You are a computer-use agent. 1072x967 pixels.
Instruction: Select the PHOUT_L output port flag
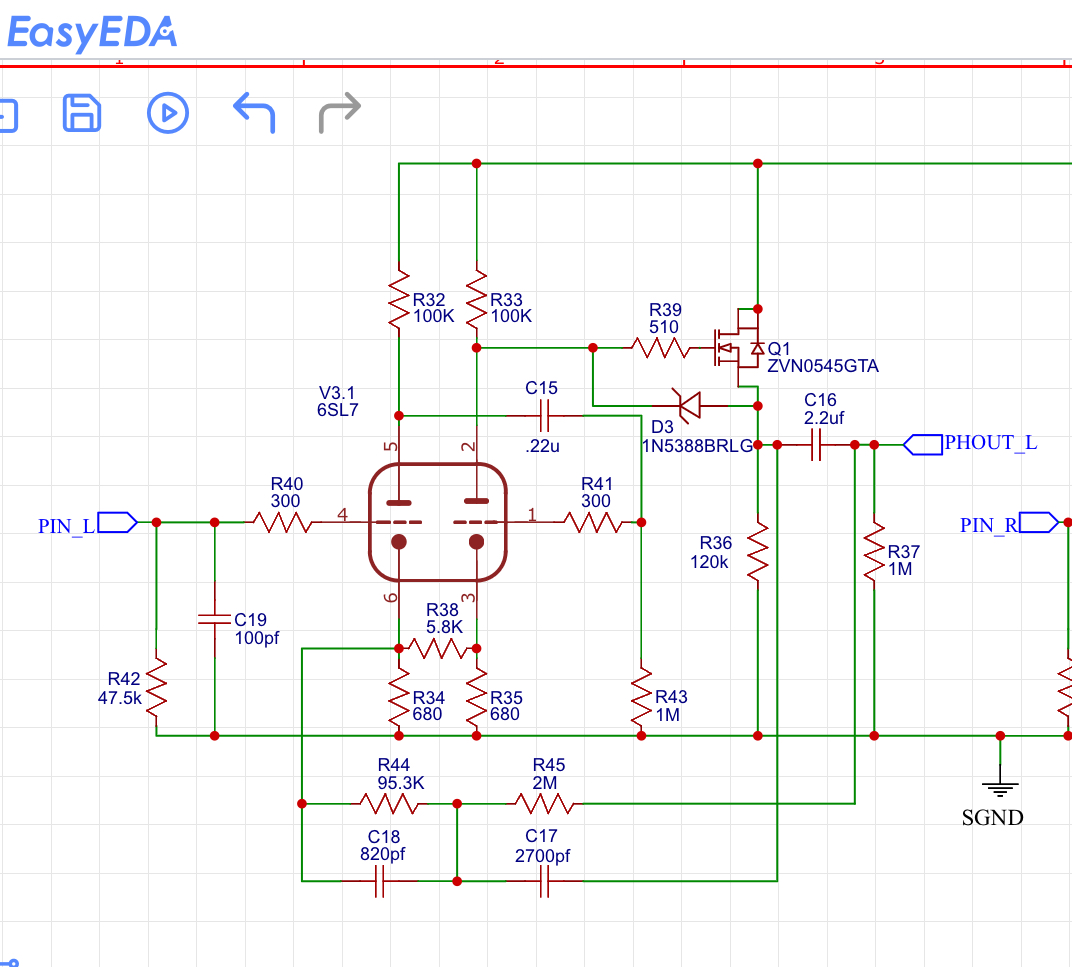click(x=923, y=445)
